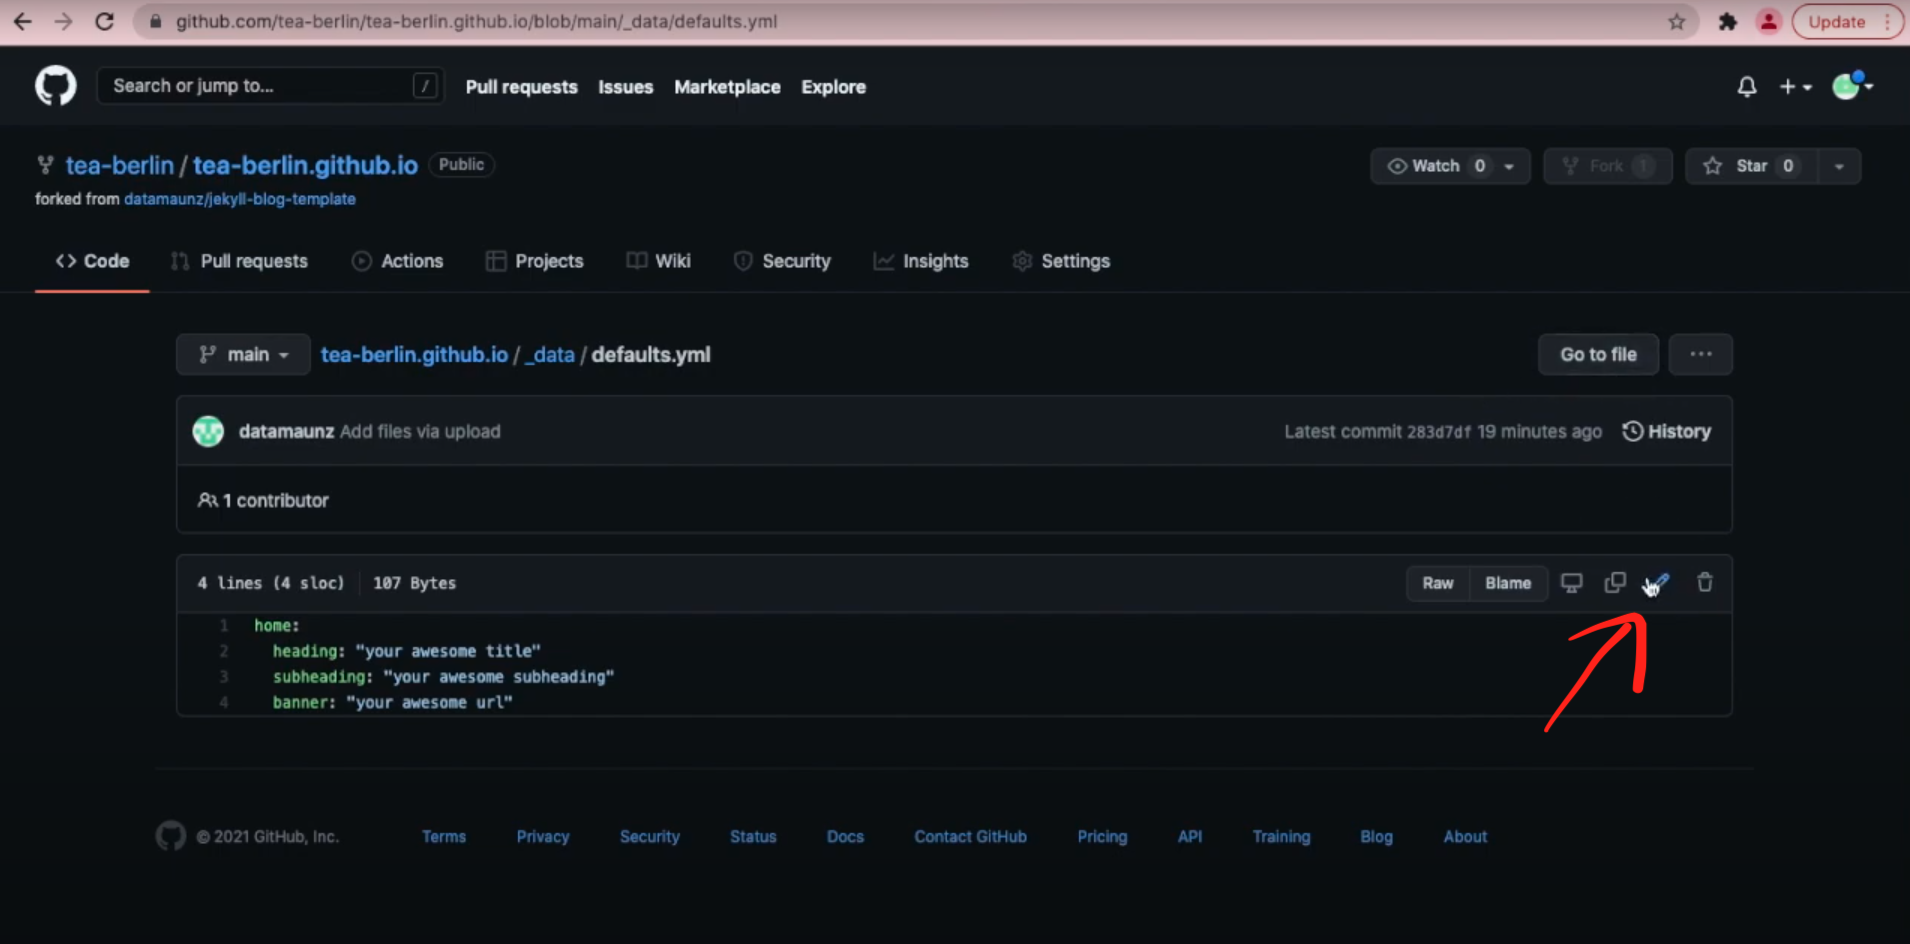Star the repository

point(1751,166)
